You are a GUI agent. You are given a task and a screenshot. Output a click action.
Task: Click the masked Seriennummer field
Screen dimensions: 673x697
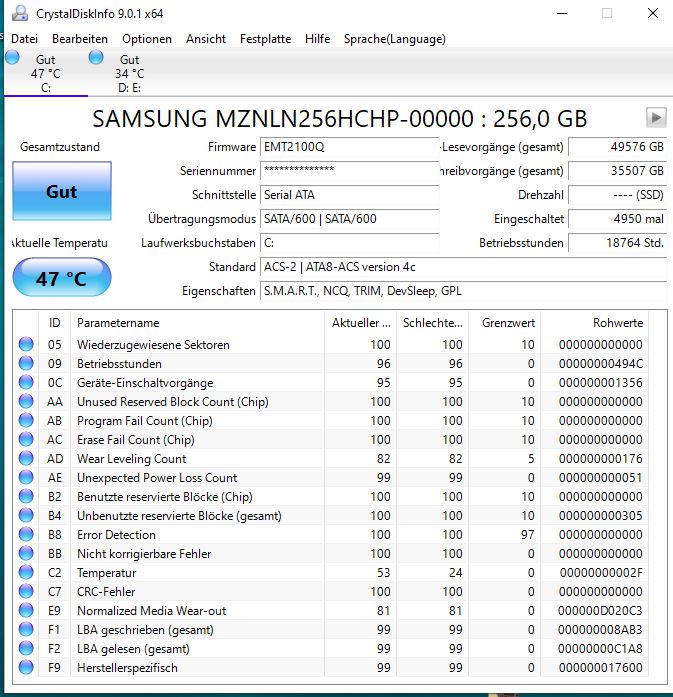tap(349, 171)
